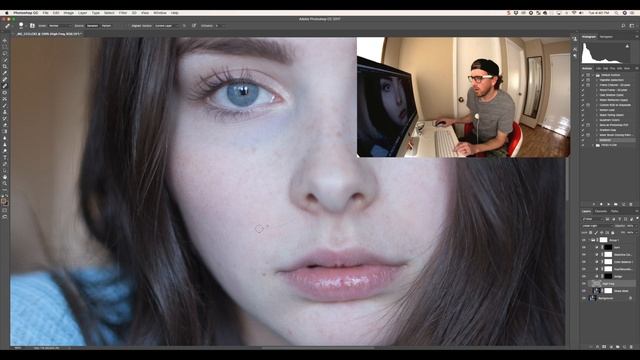Image resolution: width=640 pixels, height=360 pixels.
Task: Switch to the Channels tab
Action: (x=600, y=211)
